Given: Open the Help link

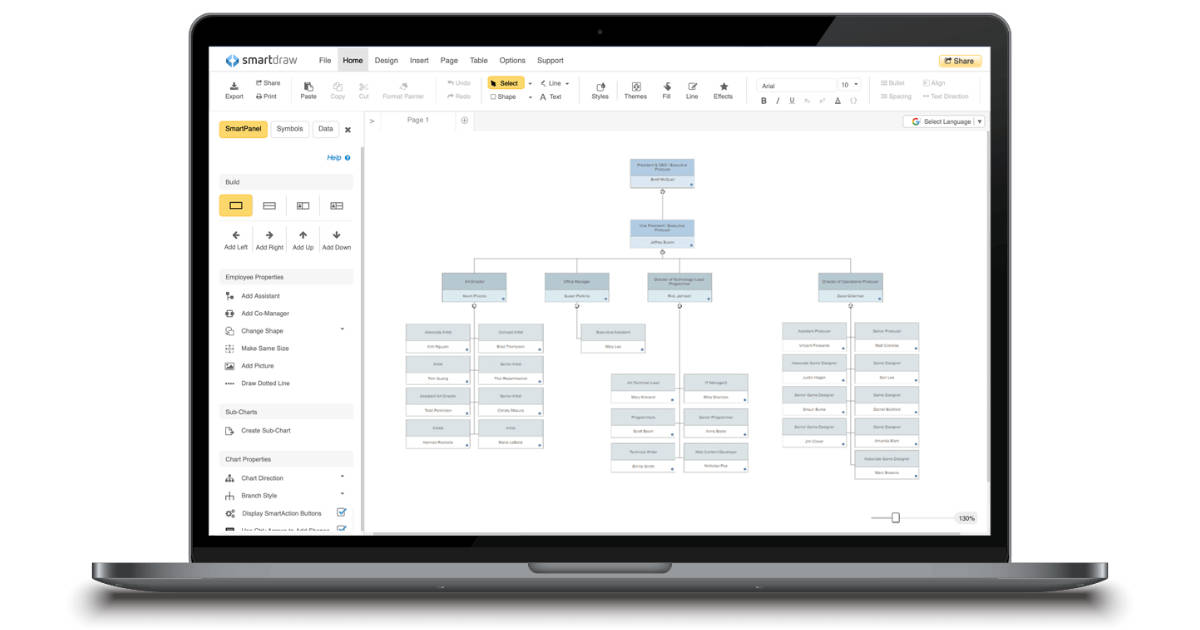Looking at the screenshot, I should point(333,157).
